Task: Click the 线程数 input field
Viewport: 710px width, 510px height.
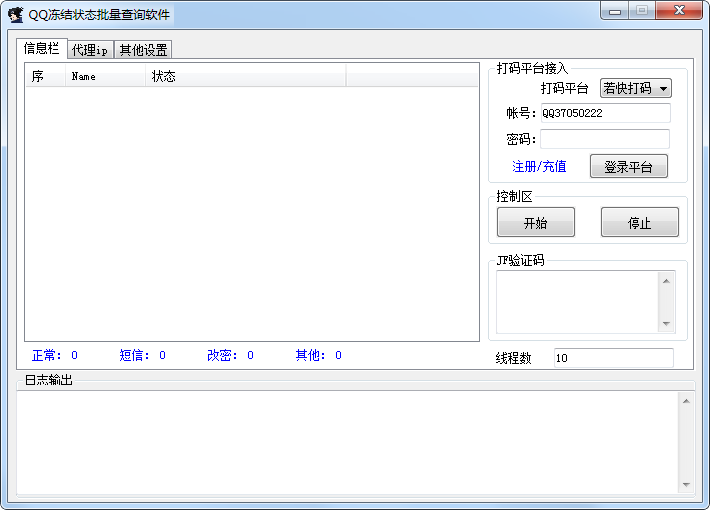Action: (613, 358)
